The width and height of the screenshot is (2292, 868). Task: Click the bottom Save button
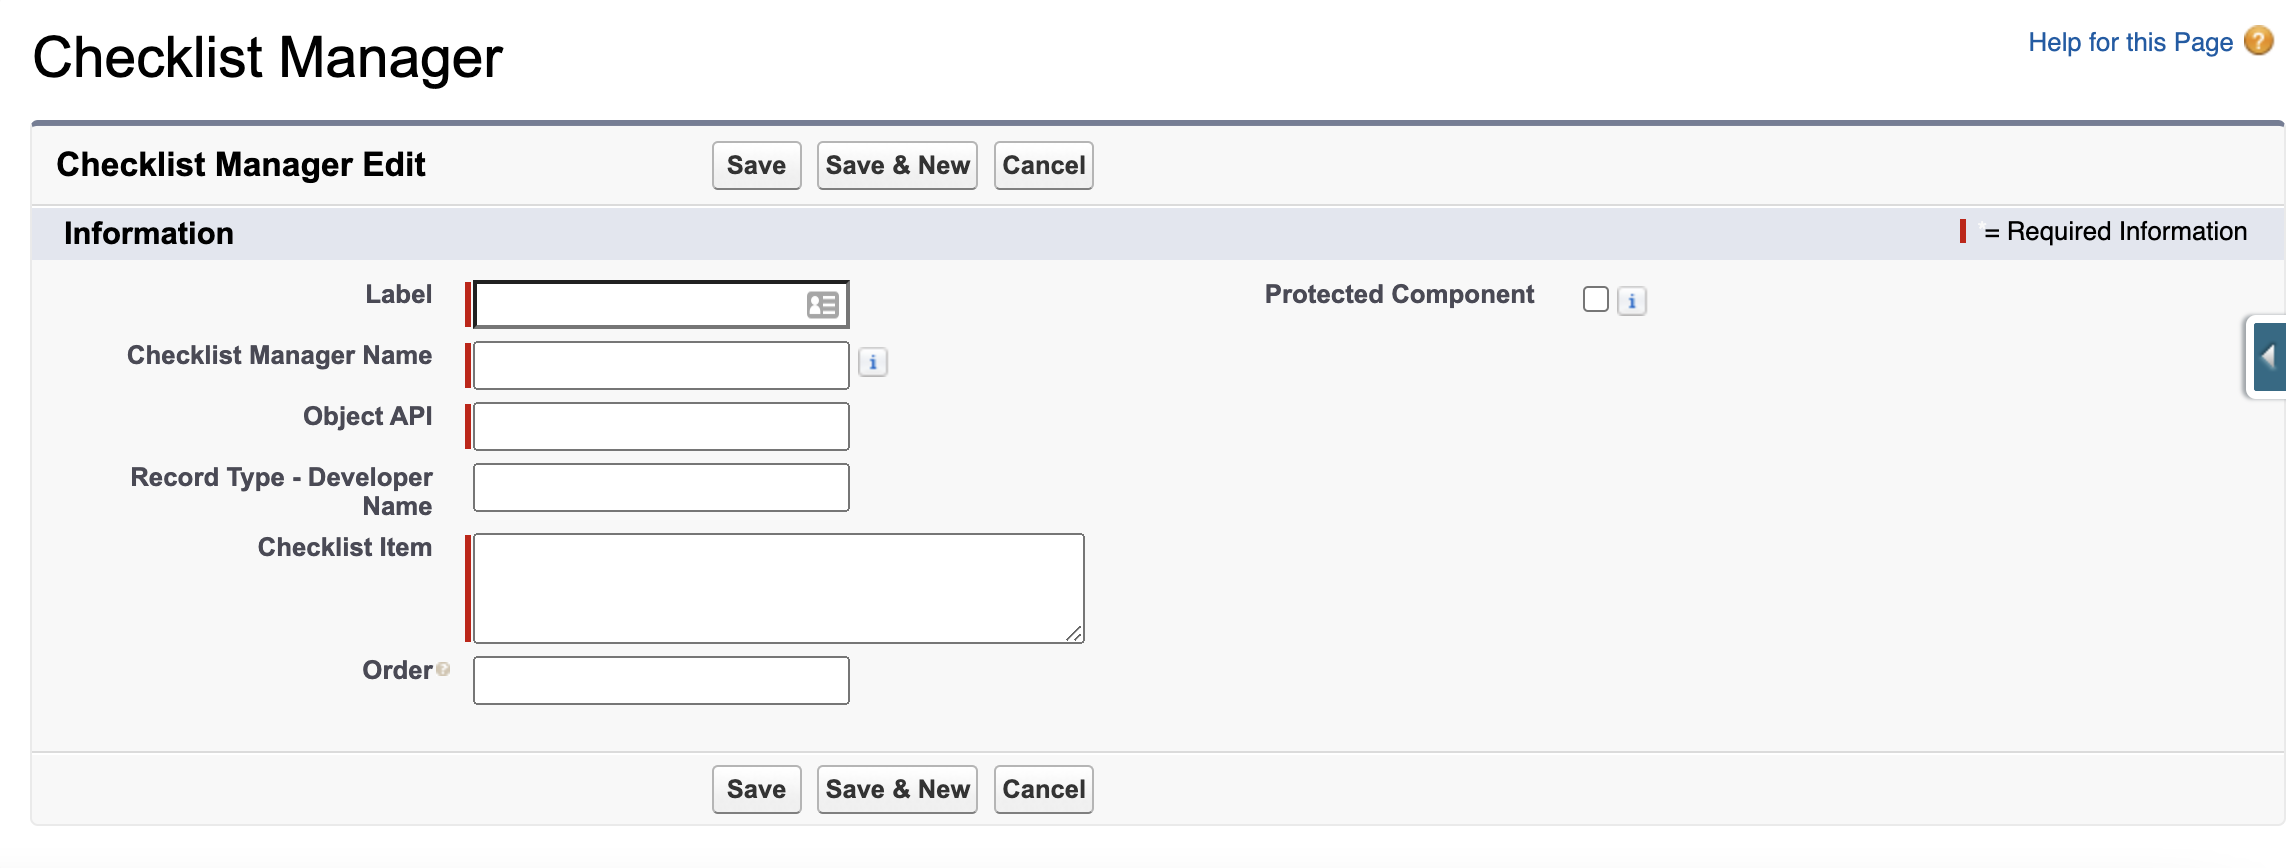(756, 789)
